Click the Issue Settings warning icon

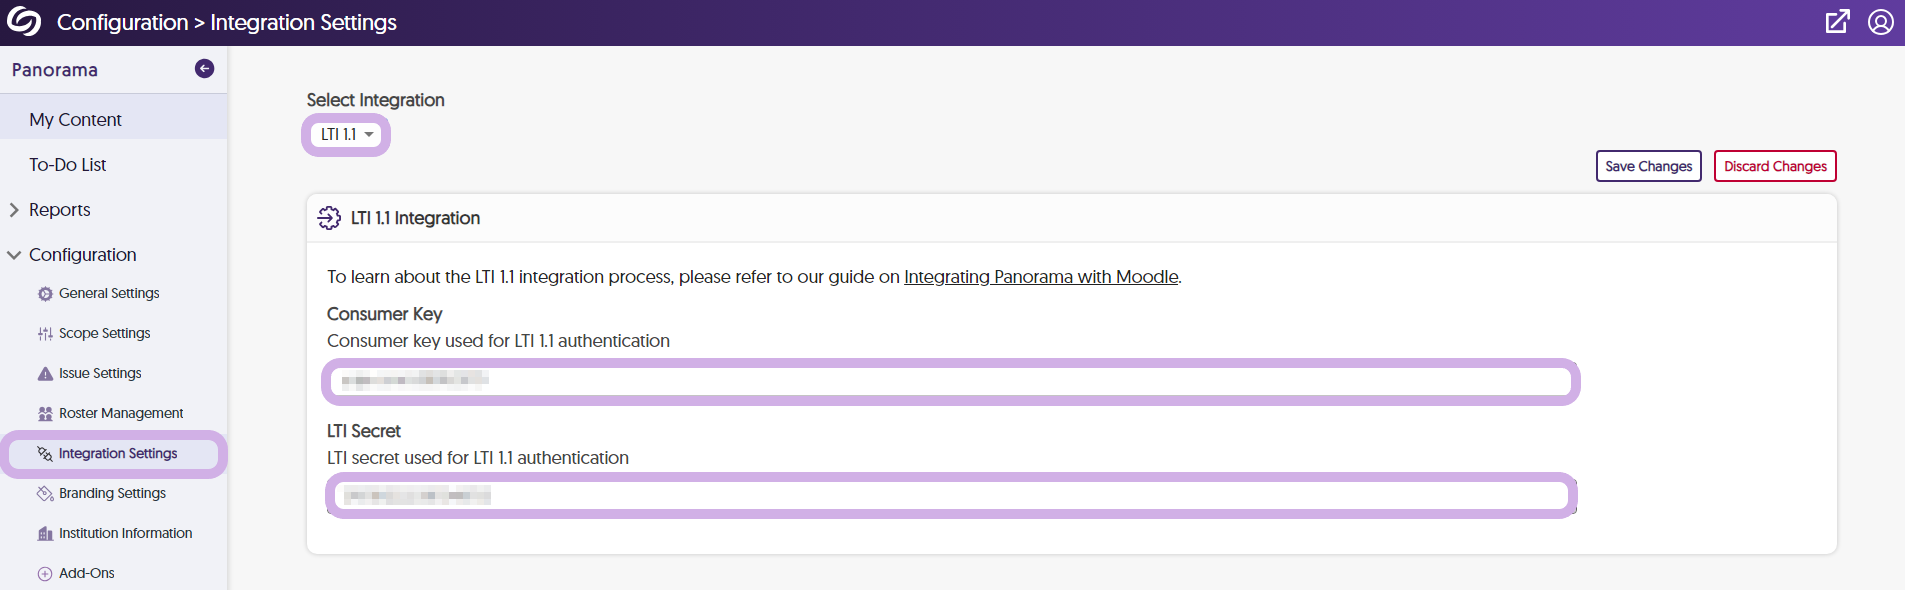45,374
